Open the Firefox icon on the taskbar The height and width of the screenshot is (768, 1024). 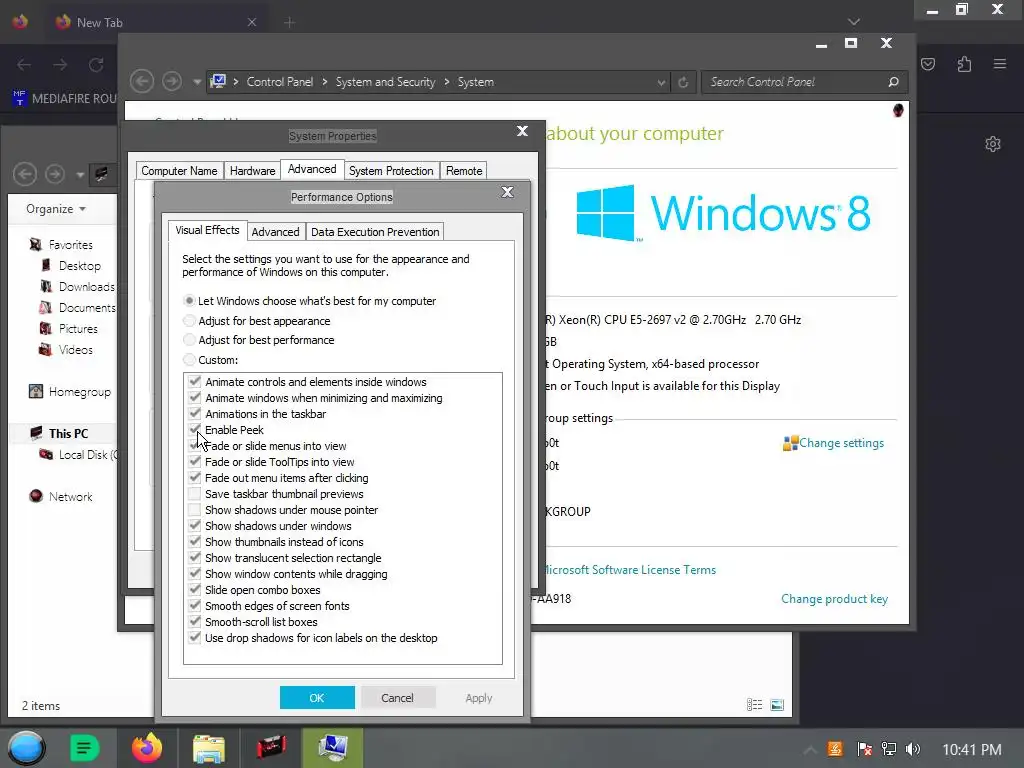(x=147, y=748)
